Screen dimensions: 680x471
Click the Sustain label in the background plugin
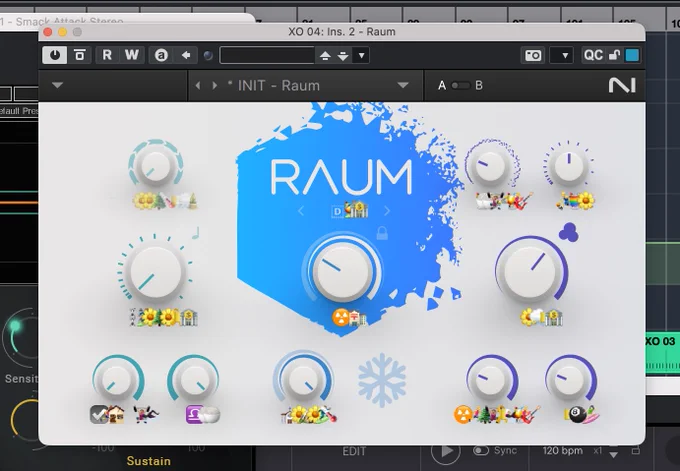point(149,461)
